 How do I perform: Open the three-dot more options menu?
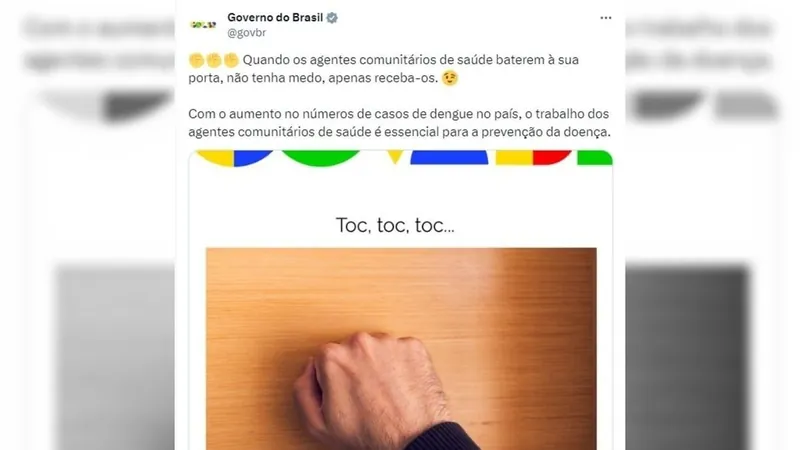(606, 18)
